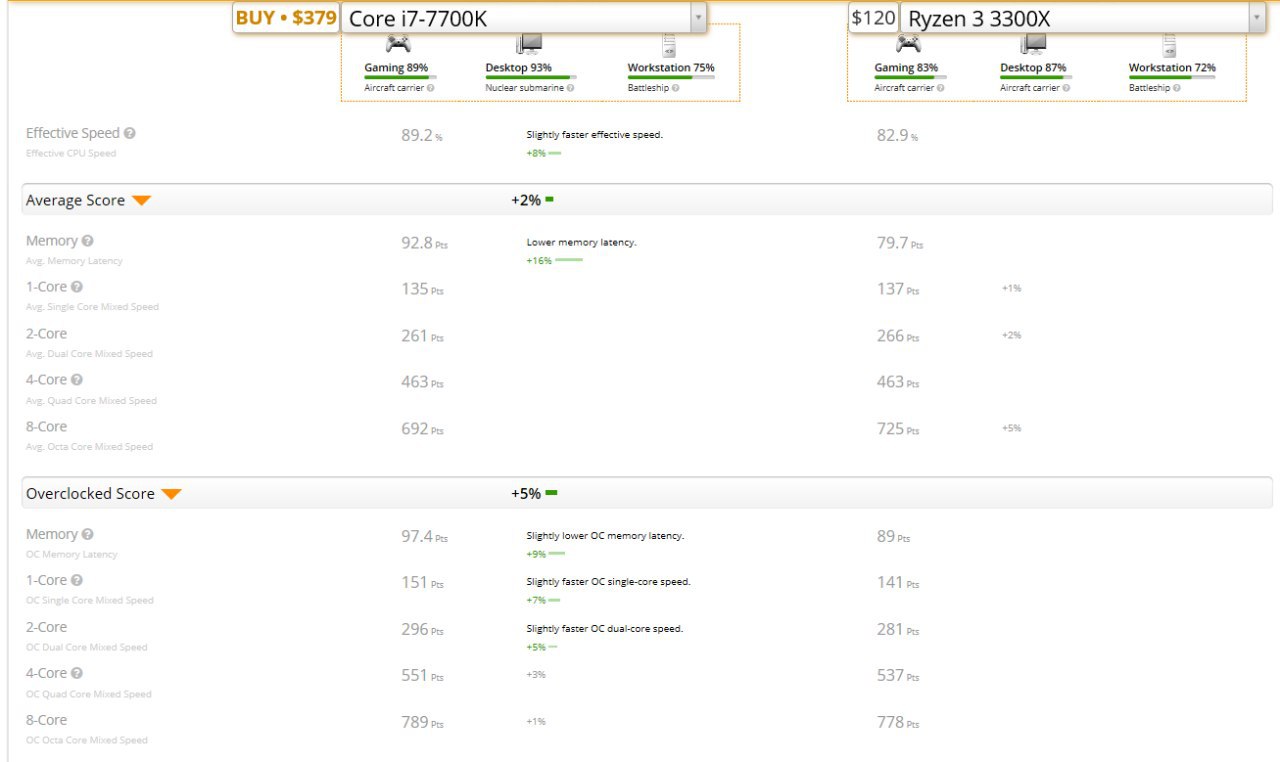Open help icon beside Avg. Single Core 1-Core
Viewport: 1280px width, 762px height.
77,287
